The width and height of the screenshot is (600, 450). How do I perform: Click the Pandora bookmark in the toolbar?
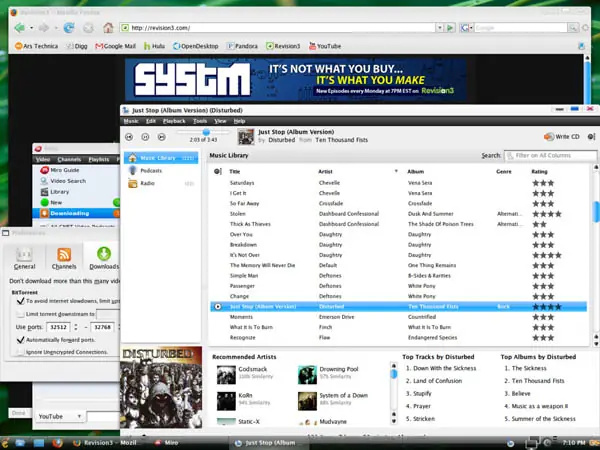[x=247, y=45]
